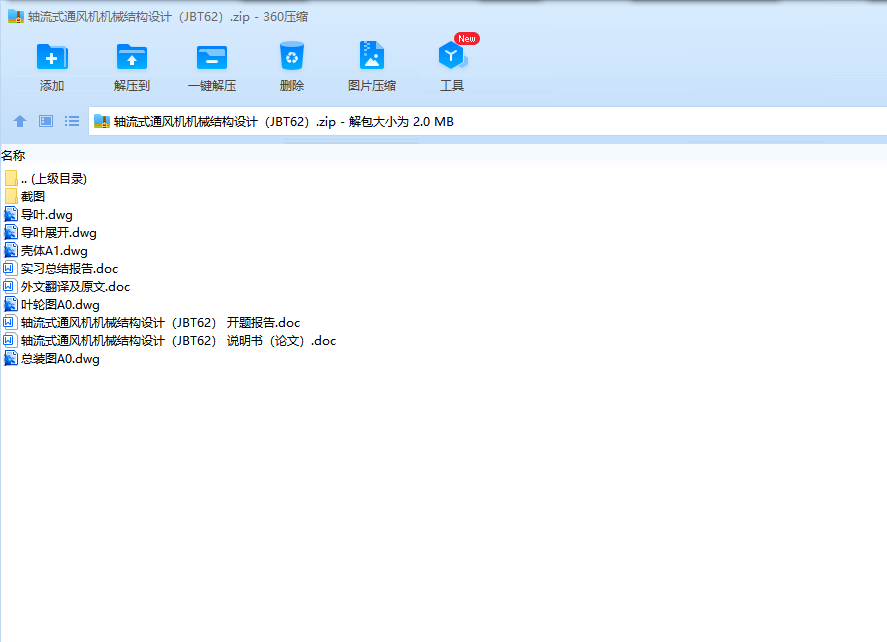Click the dwg file icon of 导叶.dwg
887x642 pixels.
[11, 214]
